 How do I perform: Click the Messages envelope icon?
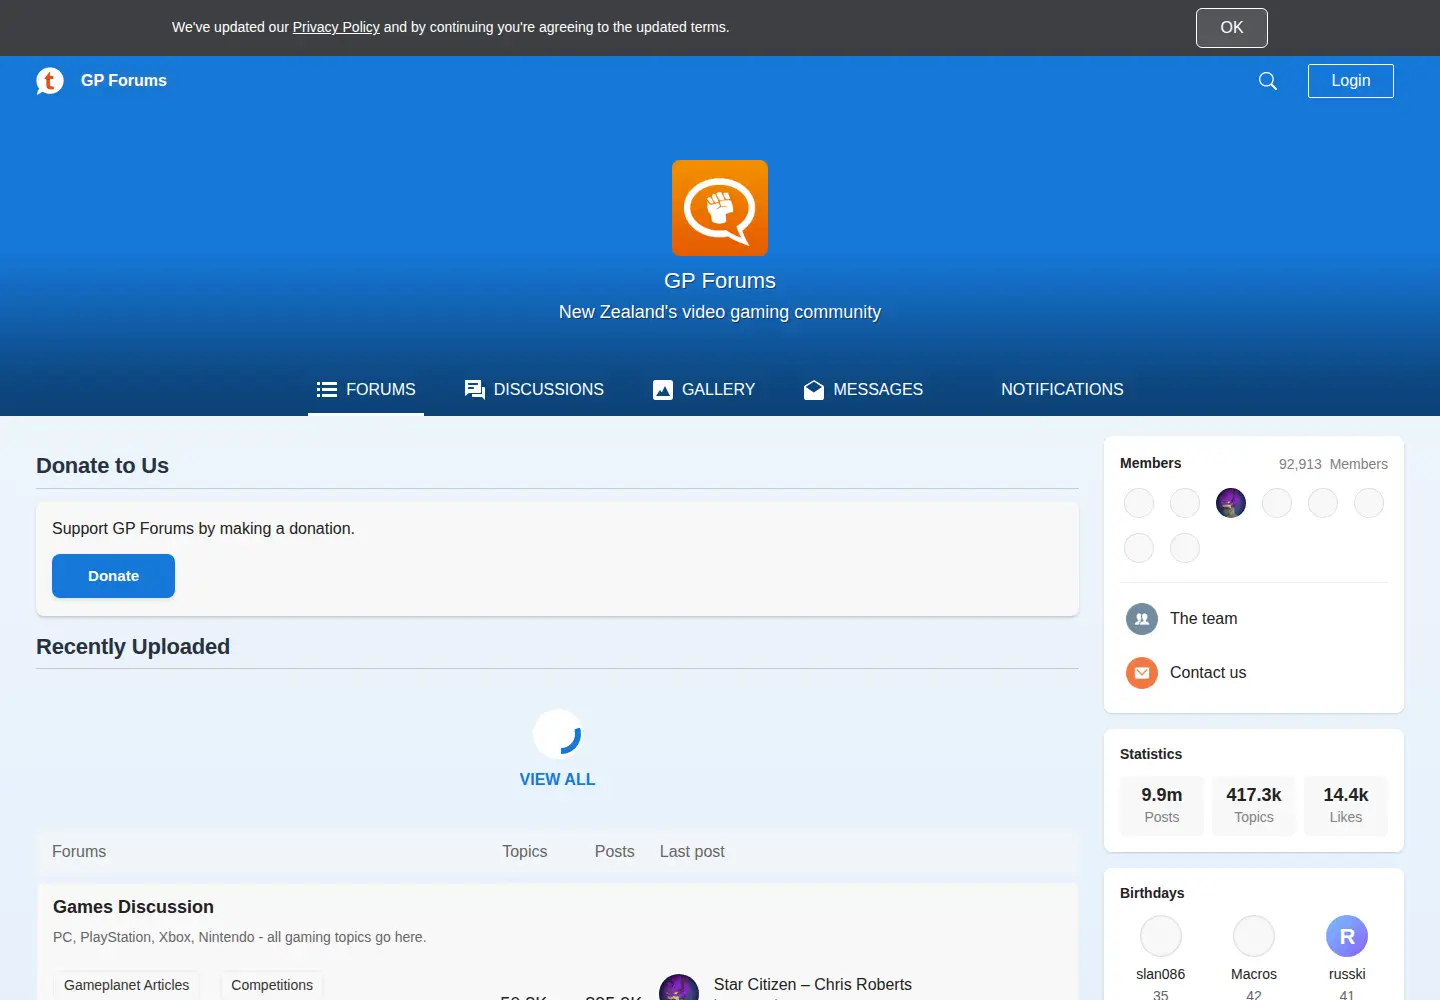click(x=814, y=390)
